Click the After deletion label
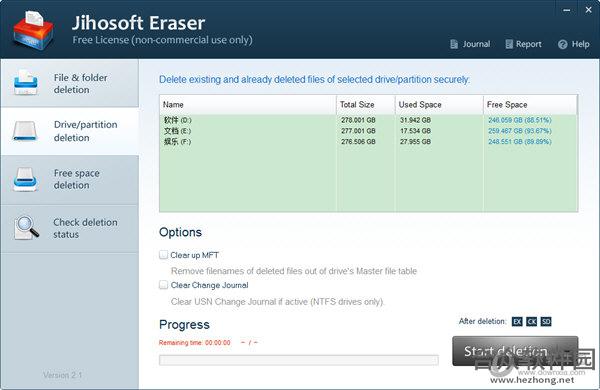The width and height of the screenshot is (600, 390). (x=482, y=321)
